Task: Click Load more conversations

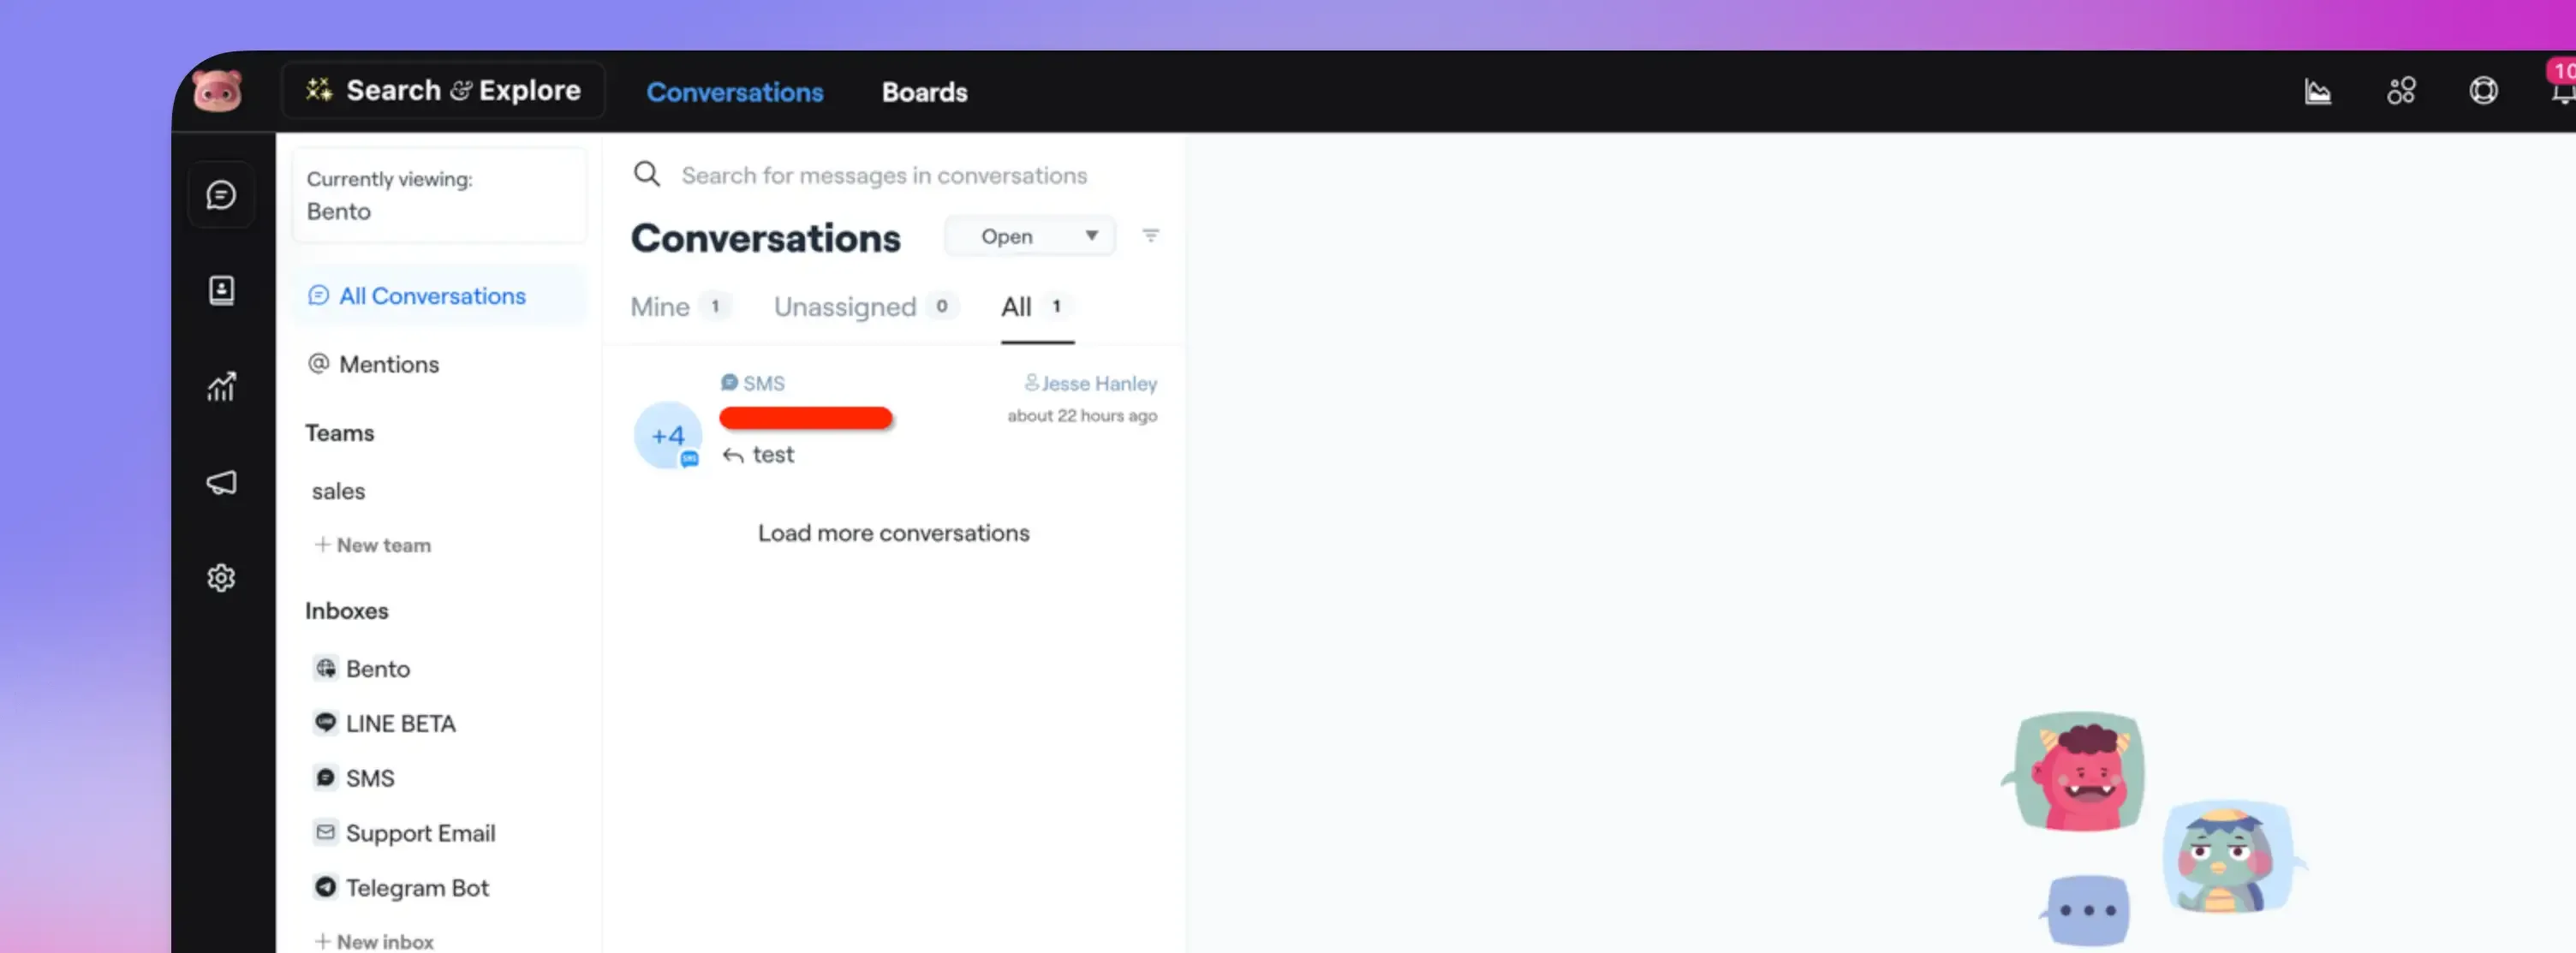Action: 893,532
